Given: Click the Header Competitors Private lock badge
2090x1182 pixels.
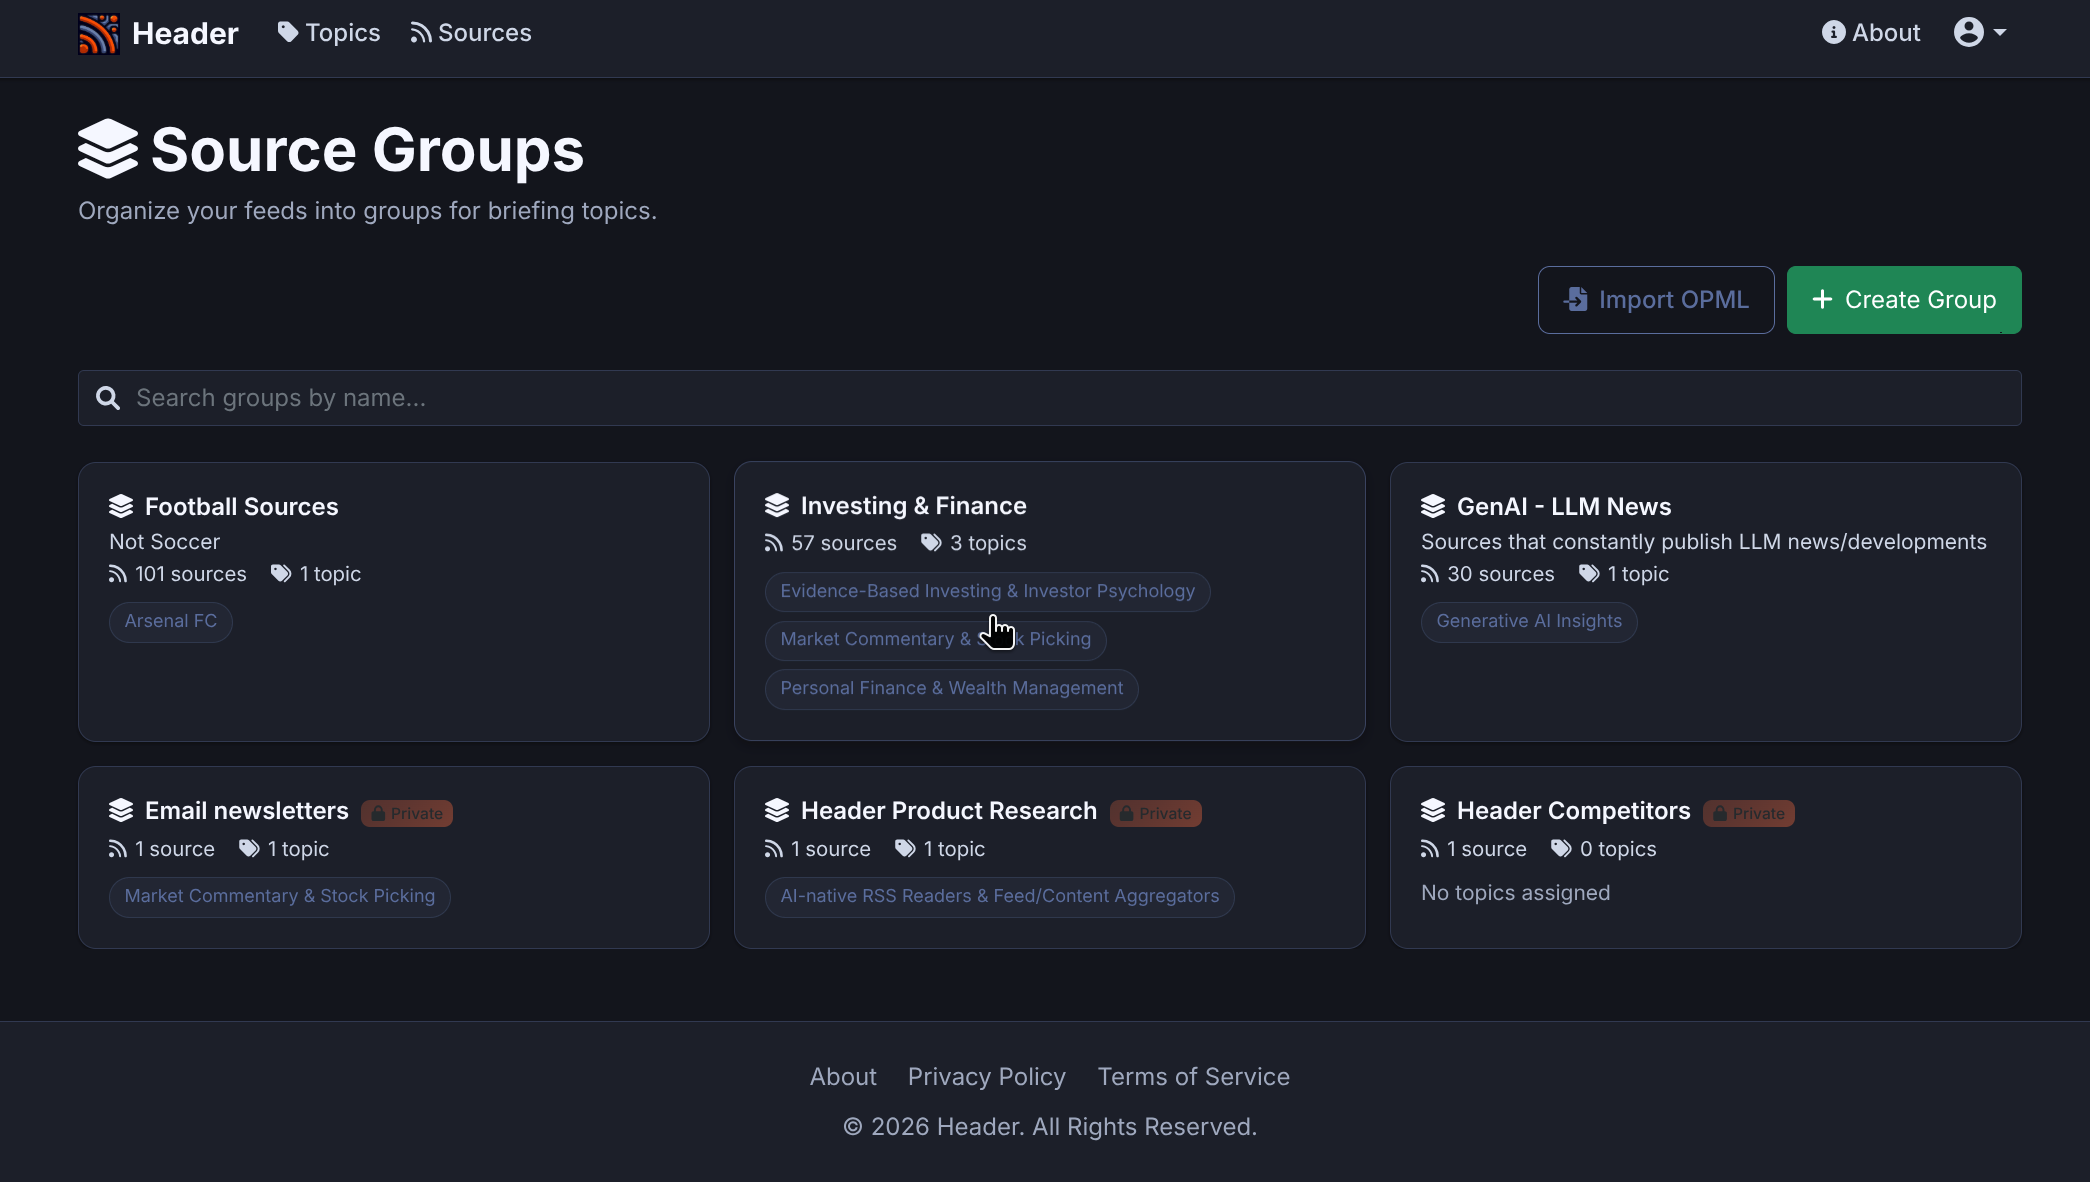Looking at the screenshot, I should pos(1749,814).
